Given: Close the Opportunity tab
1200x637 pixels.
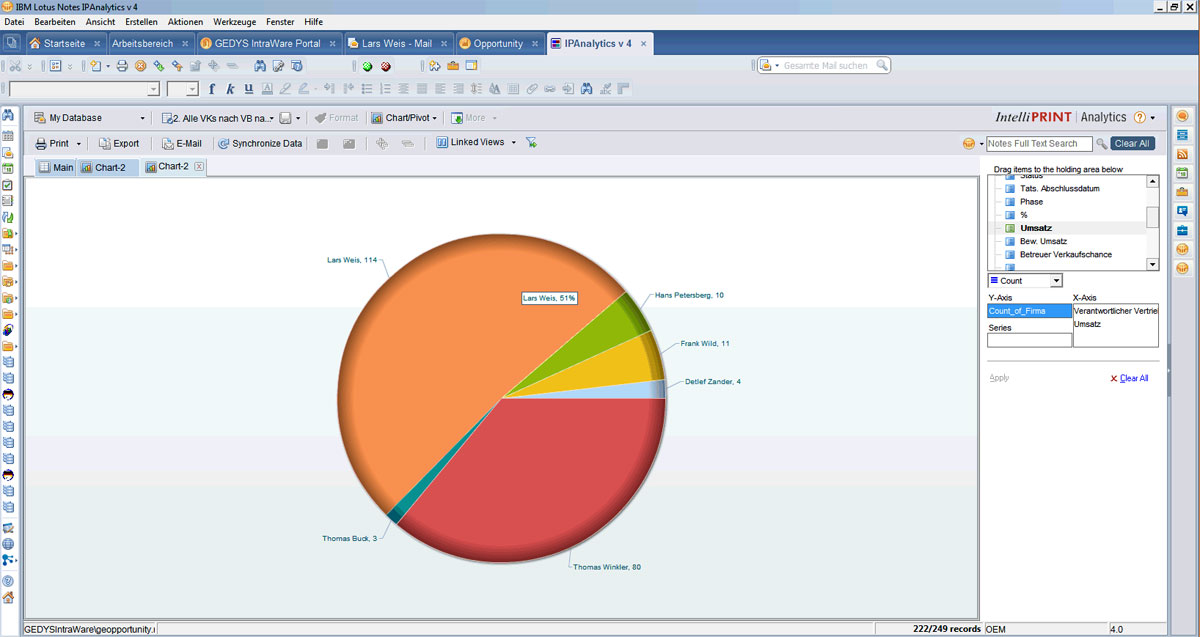Looking at the screenshot, I should coord(535,44).
